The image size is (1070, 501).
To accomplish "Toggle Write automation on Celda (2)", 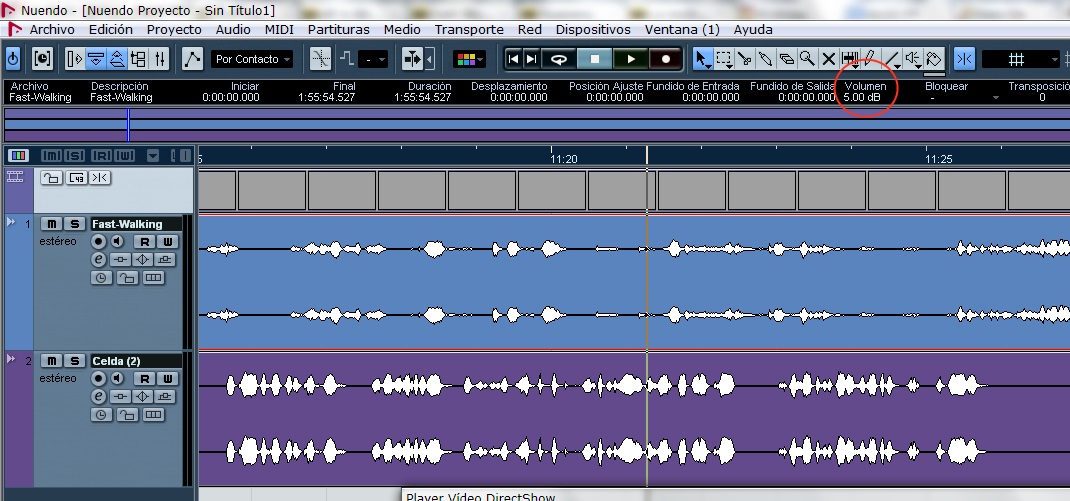I will coord(167,378).
